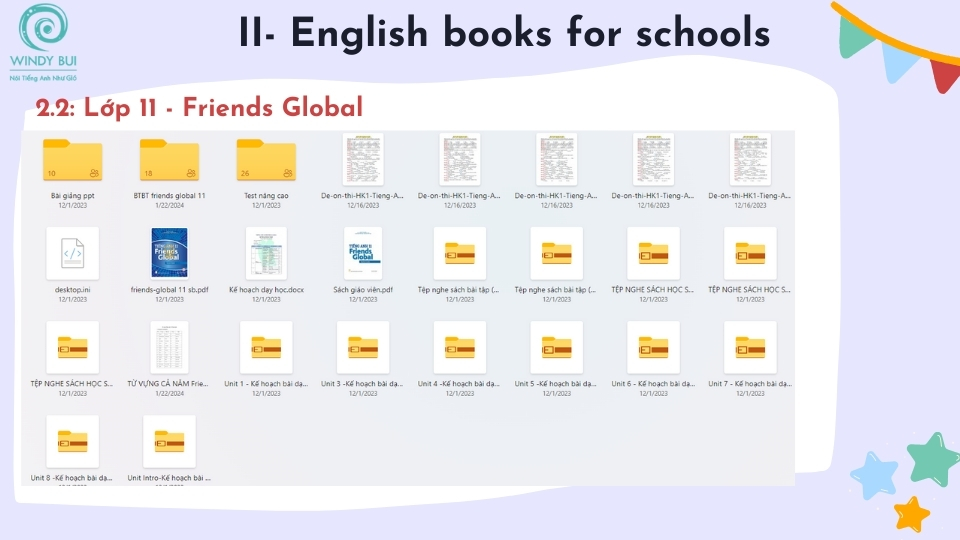Click the first De-on-thi-HK1 exam document thumbnail
The width and height of the screenshot is (960, 540).
pos(362,159)
